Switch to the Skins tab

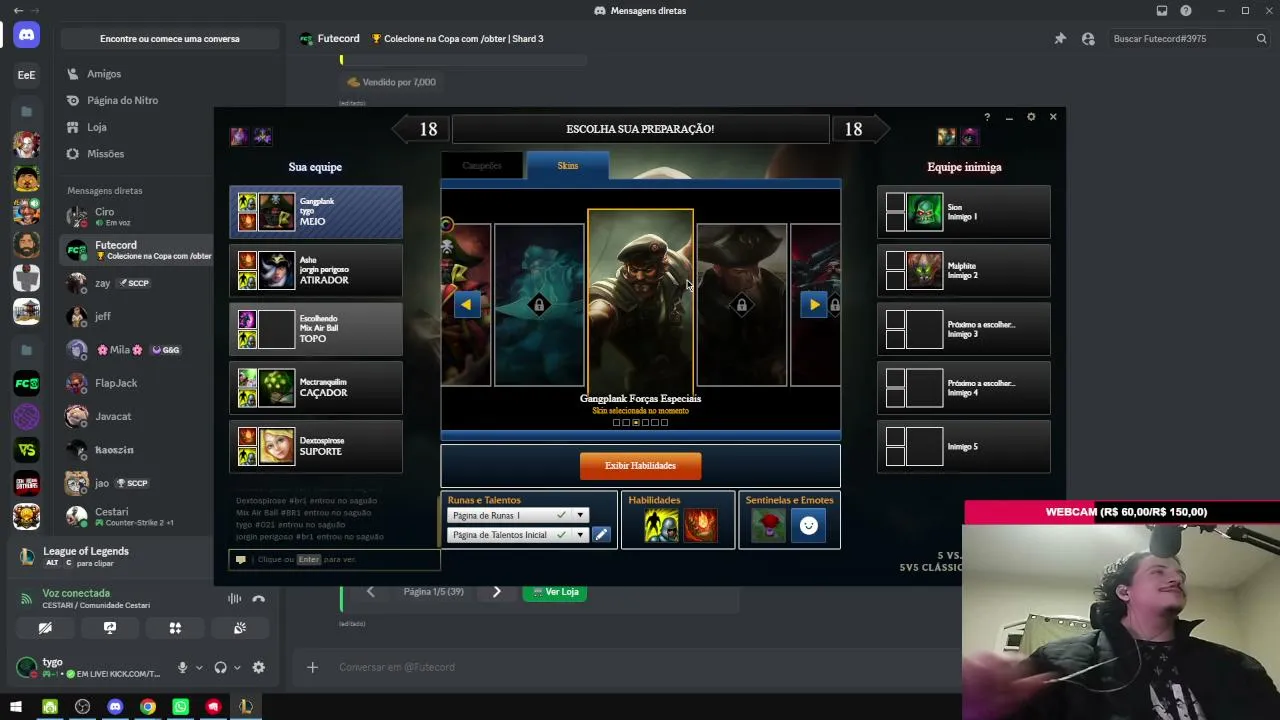pos(567,166)
